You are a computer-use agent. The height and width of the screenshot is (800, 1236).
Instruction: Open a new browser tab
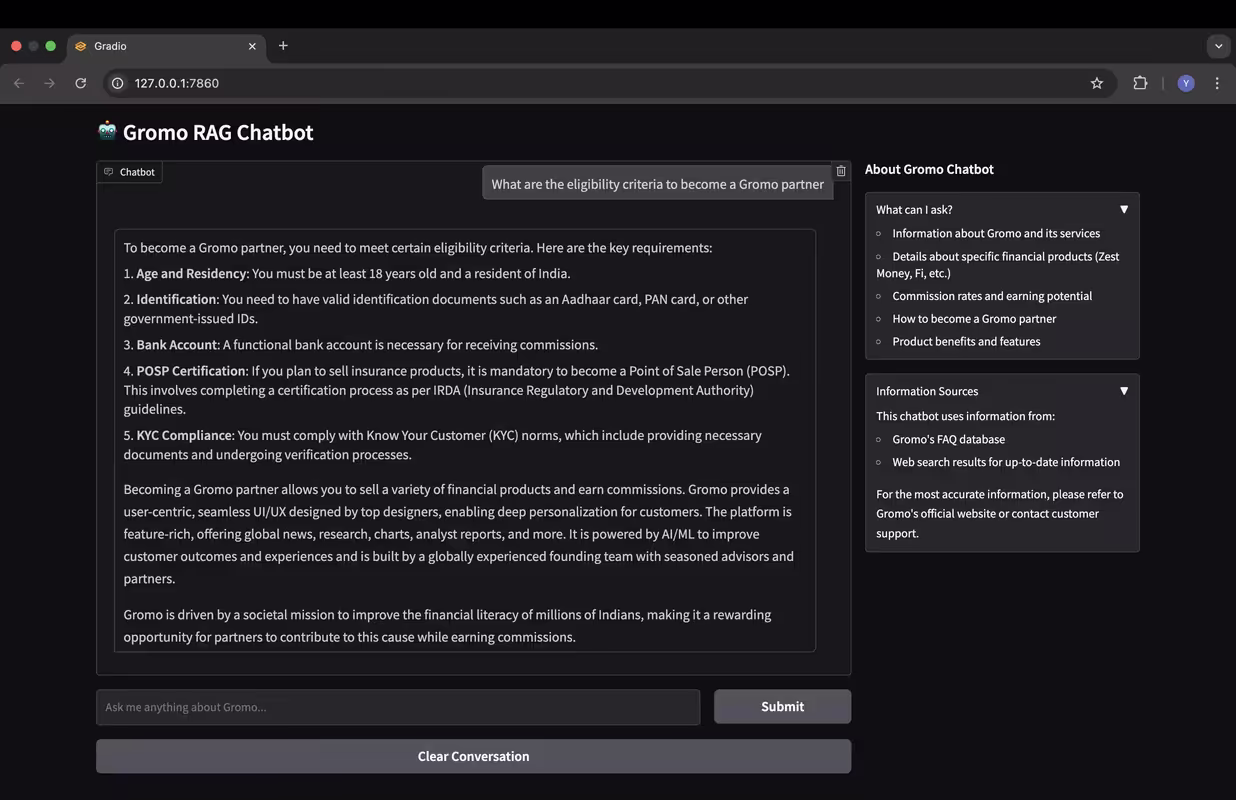tap(283, 46)
